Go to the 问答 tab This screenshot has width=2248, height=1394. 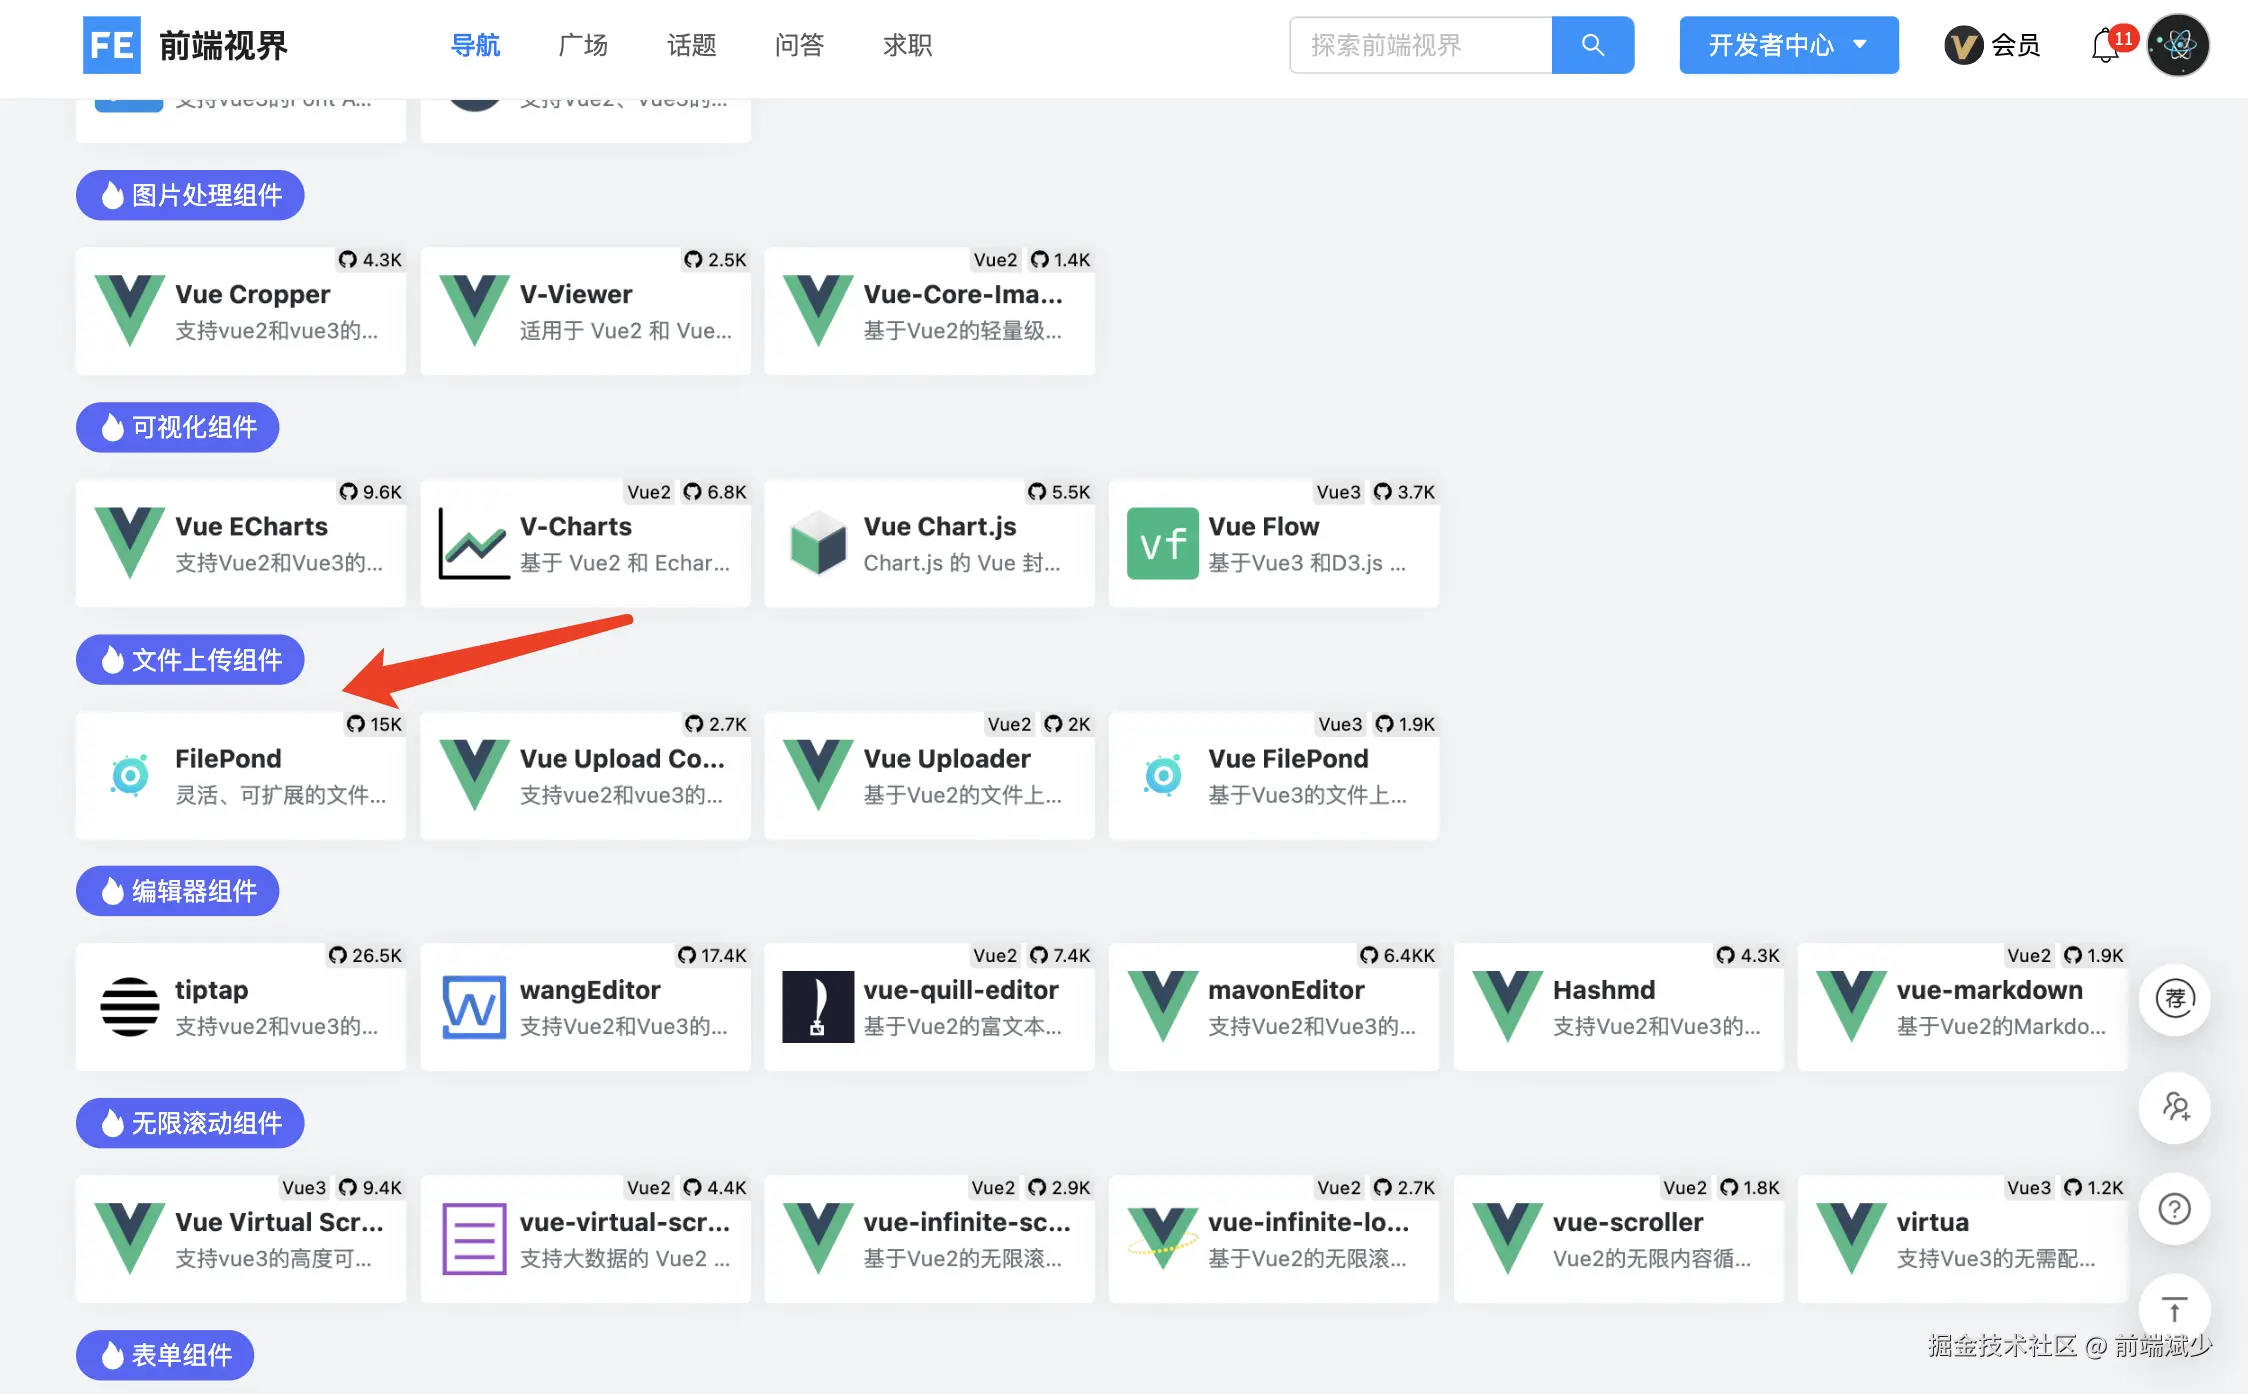click(799, 45)
